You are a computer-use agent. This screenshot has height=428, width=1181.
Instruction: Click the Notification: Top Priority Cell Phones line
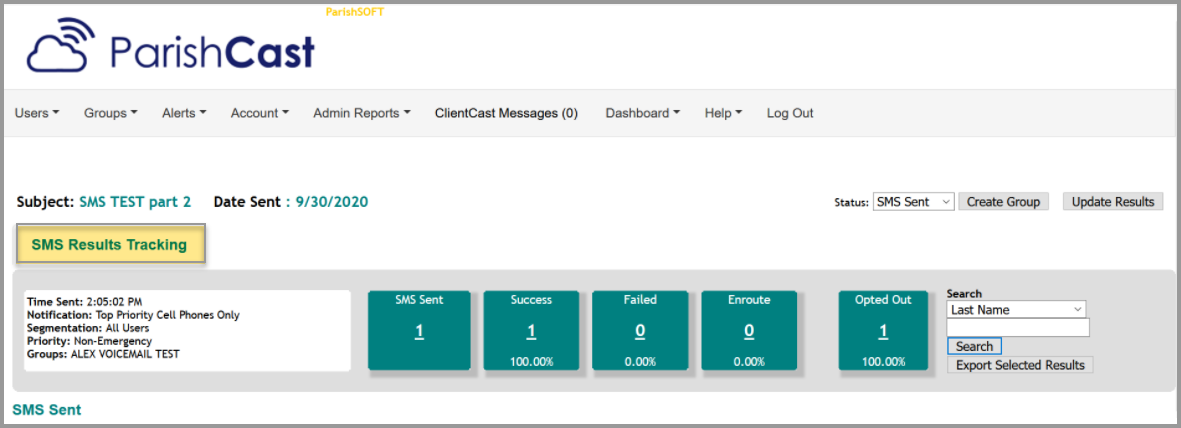click(133, 314)
